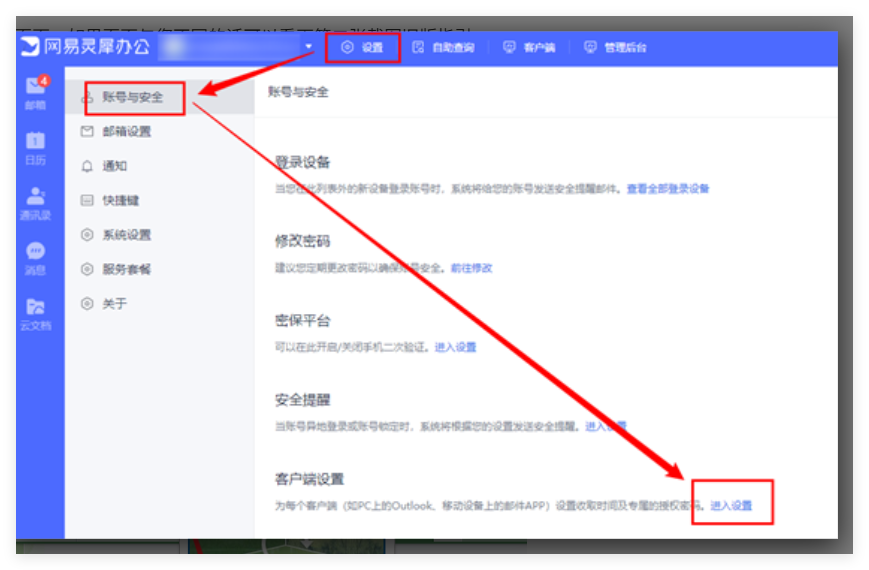Image resolution: width=869 pixels, height=570 pixels.
Task: Select 关于 in settings menu
Action: point(160,303)
